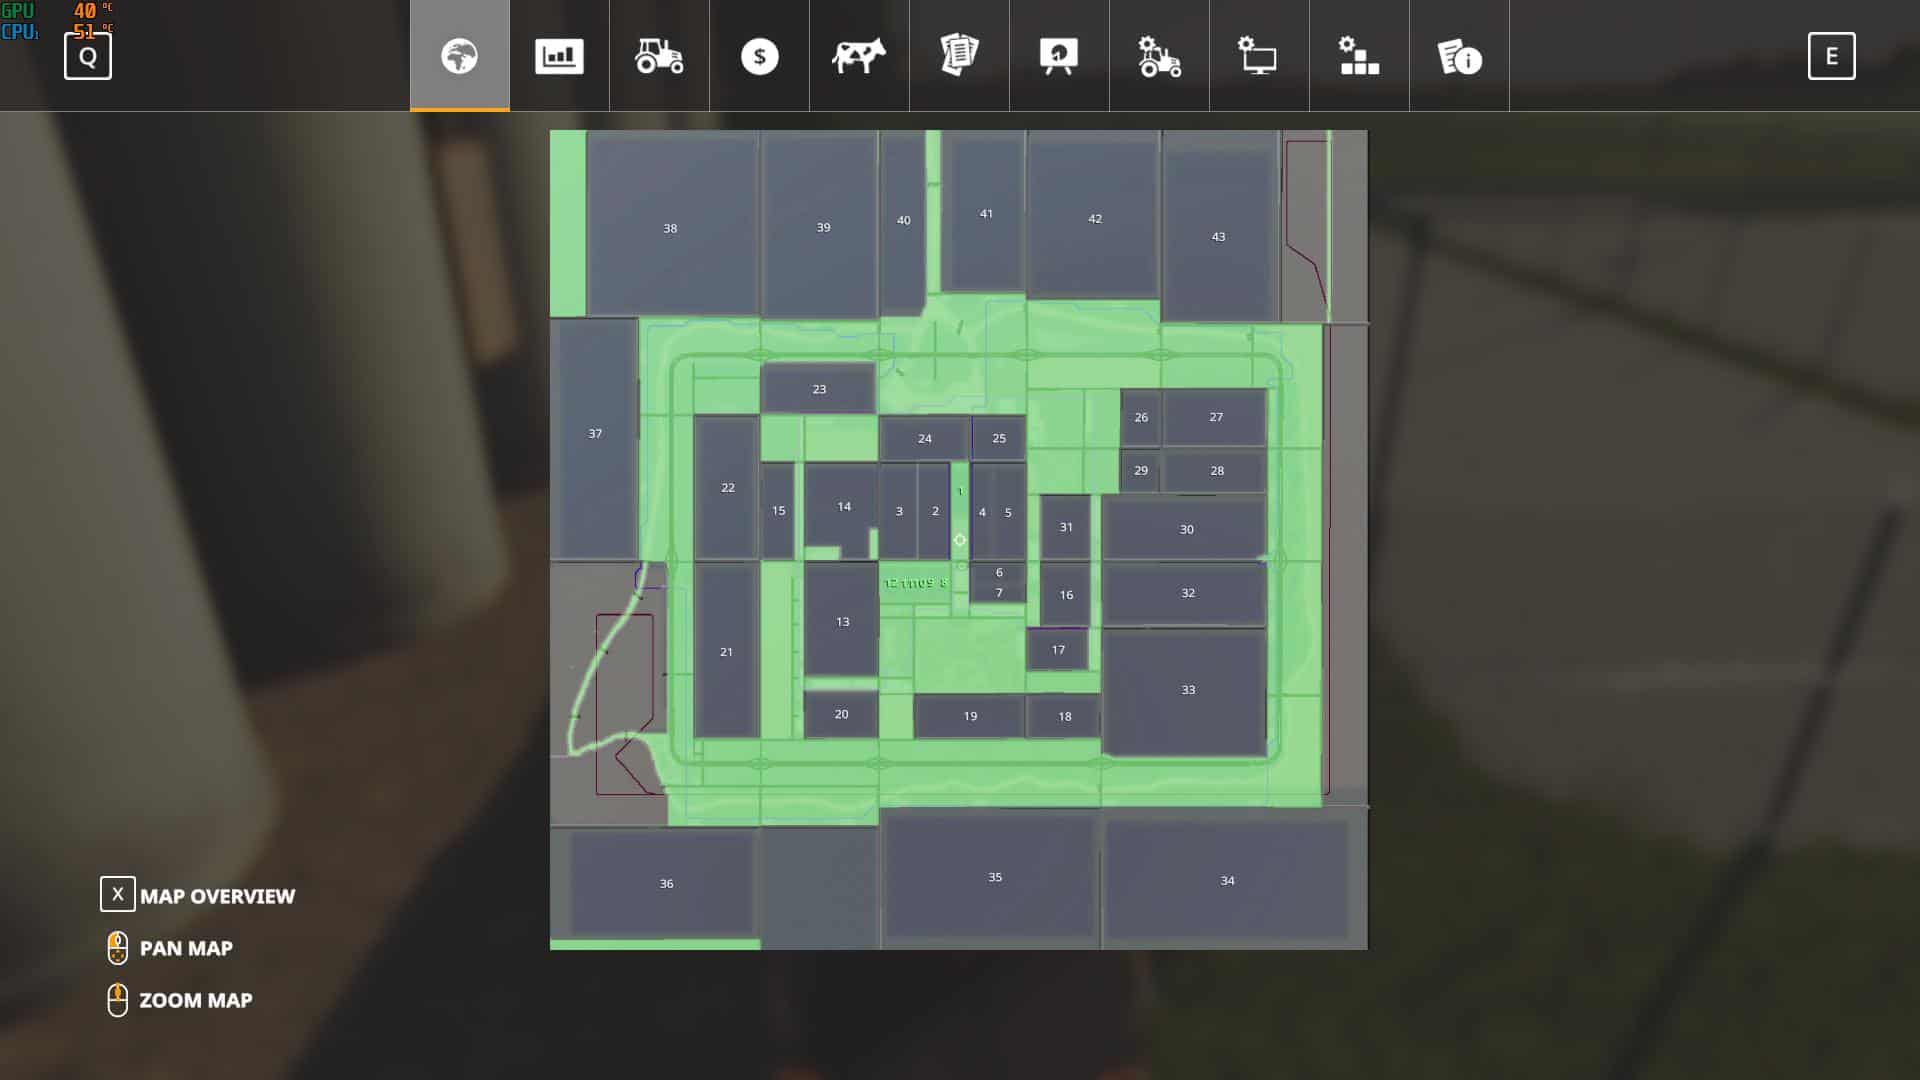Image resolution: width=1920 pixels, height=1080 pixels.
Task: Click the X Map Overview key button
Action: click(x=118, y=894)
